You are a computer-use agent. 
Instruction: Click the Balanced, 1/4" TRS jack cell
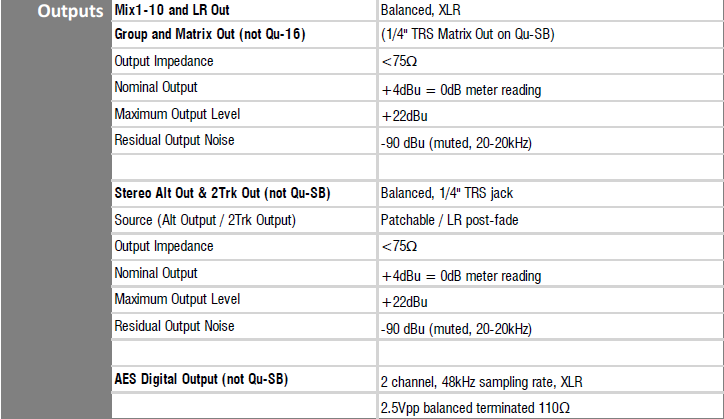click(x=447, y=193)
